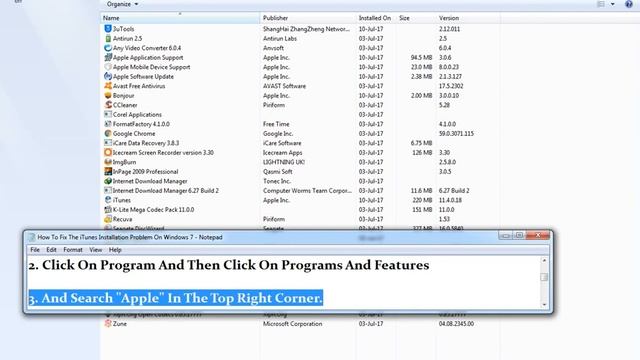The width and height of the screenshot is (640, 360).
Task: Click 'Computer Worms Team Corpor...' publisher cell
Action: [307, 191]
